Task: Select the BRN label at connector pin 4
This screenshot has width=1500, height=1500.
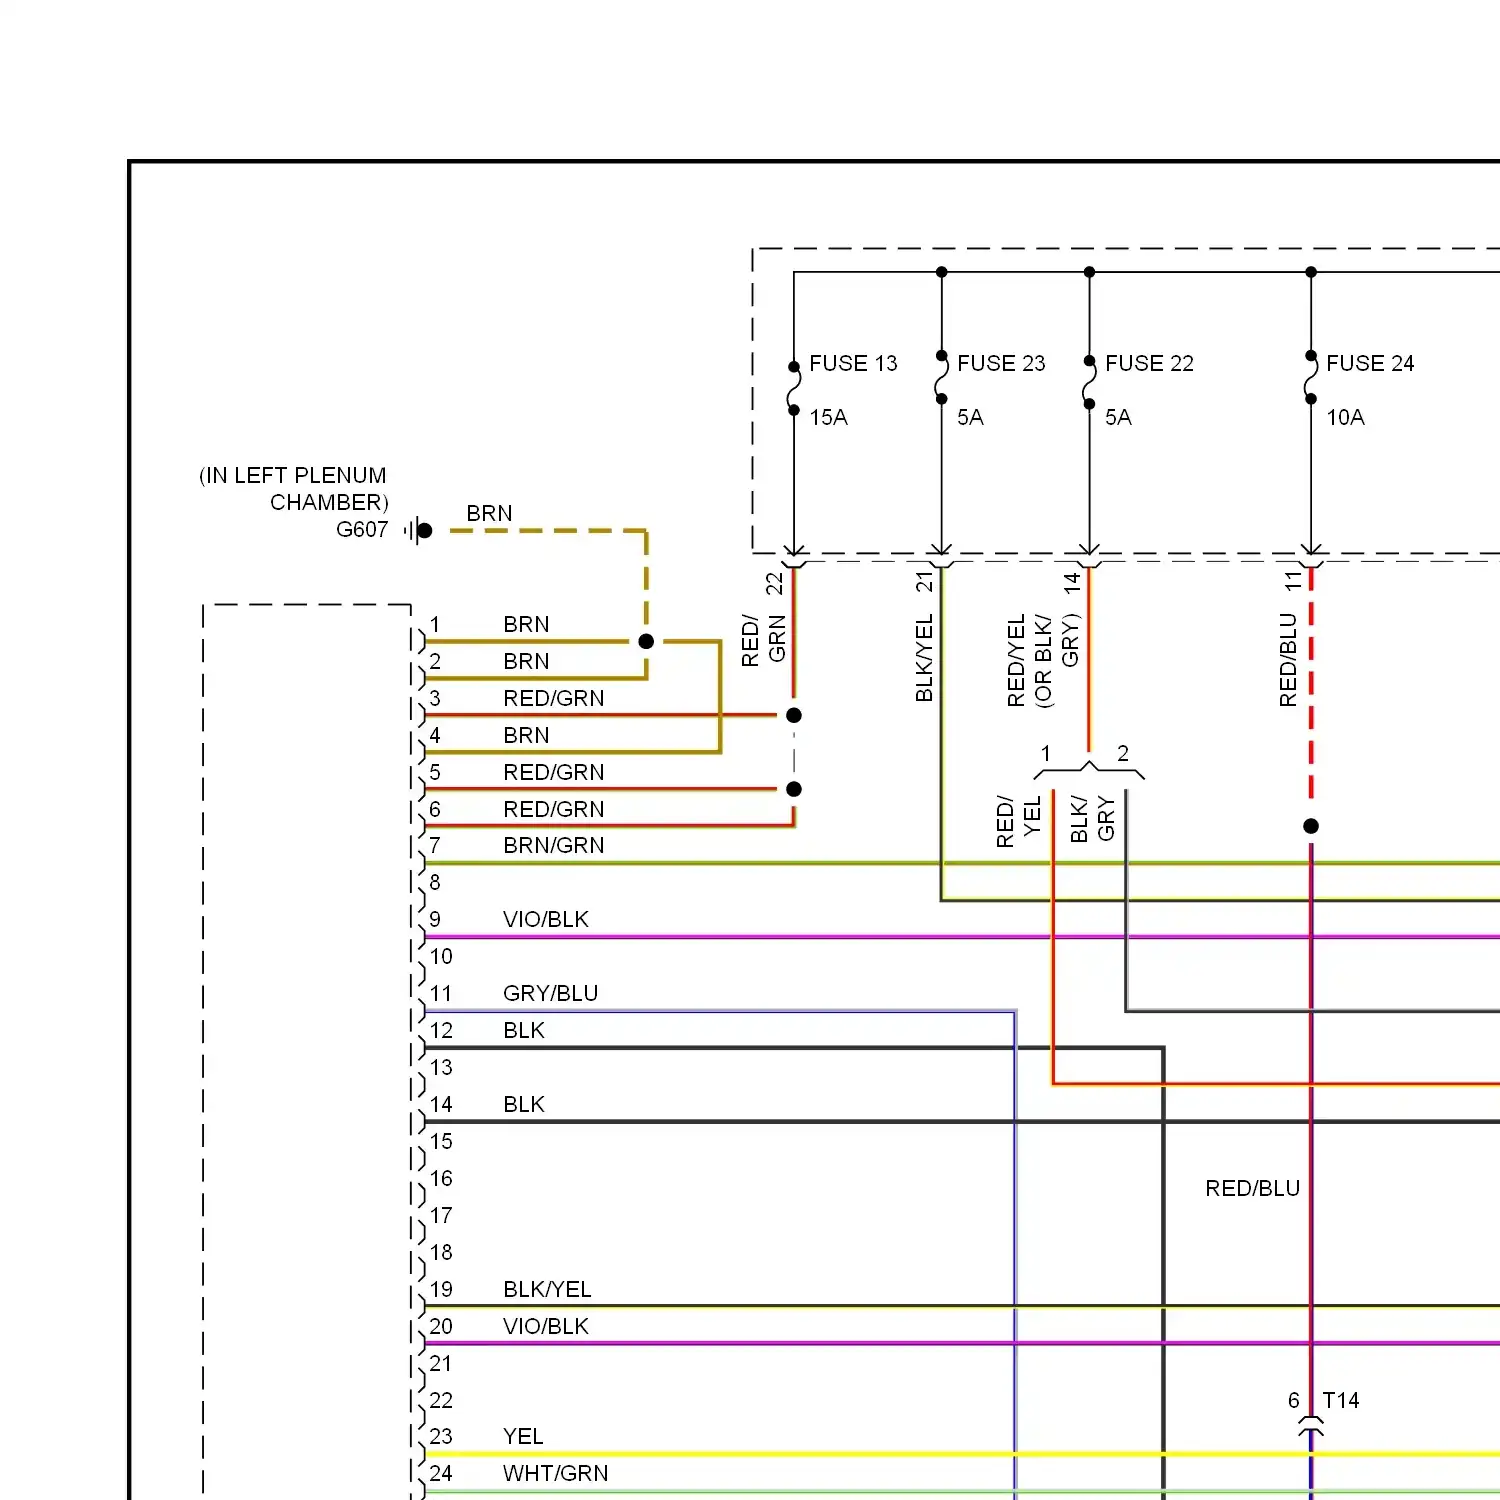Action: click(x=526, y=736)
